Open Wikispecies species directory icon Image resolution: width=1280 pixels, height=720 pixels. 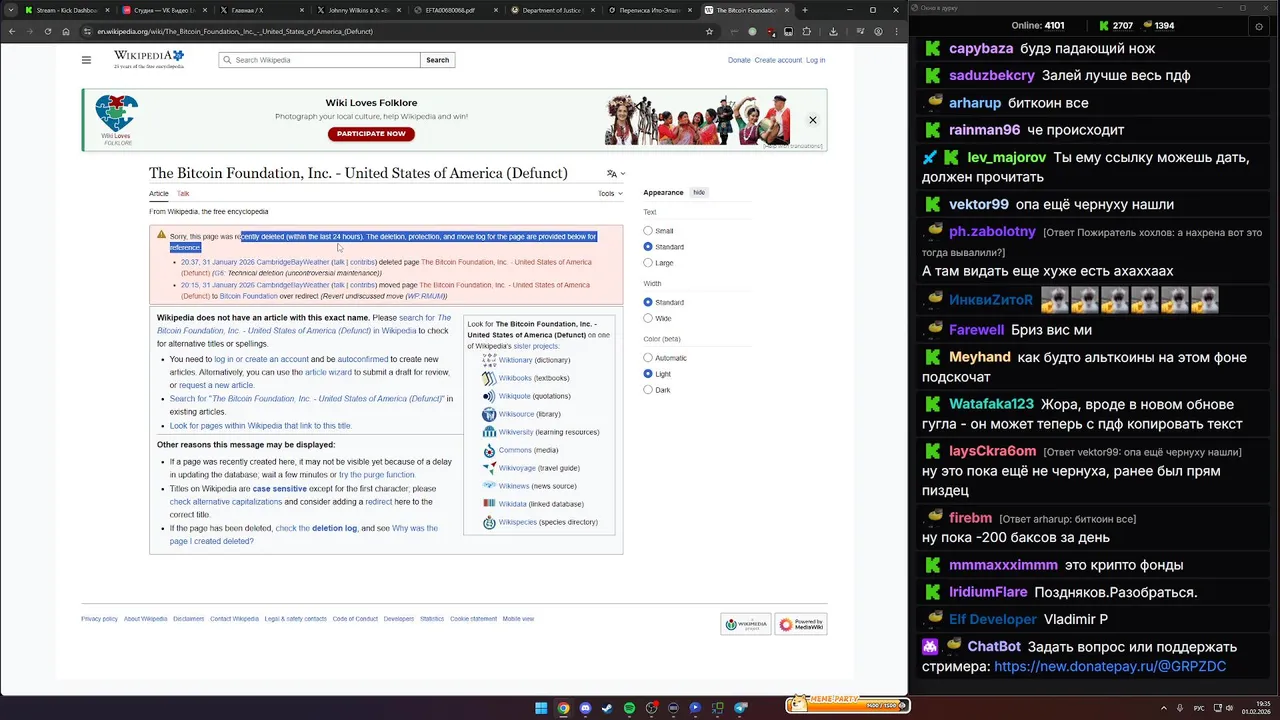489,522
